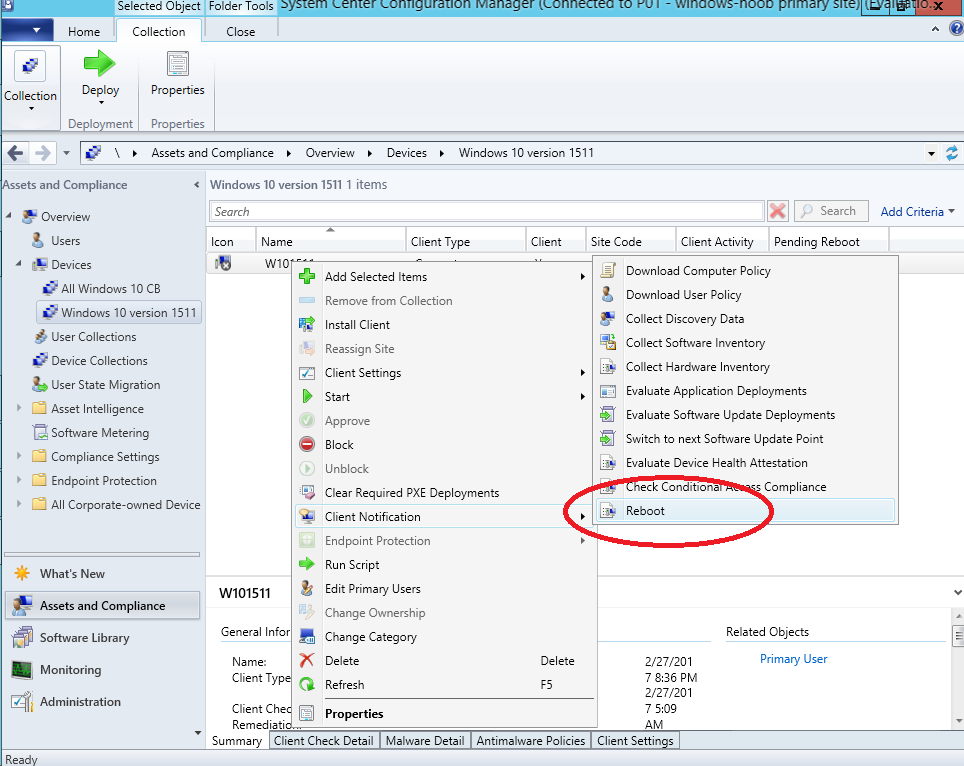Expand the All Corporate-owned Device folder

pyautogui.click(x=18, y=503)
